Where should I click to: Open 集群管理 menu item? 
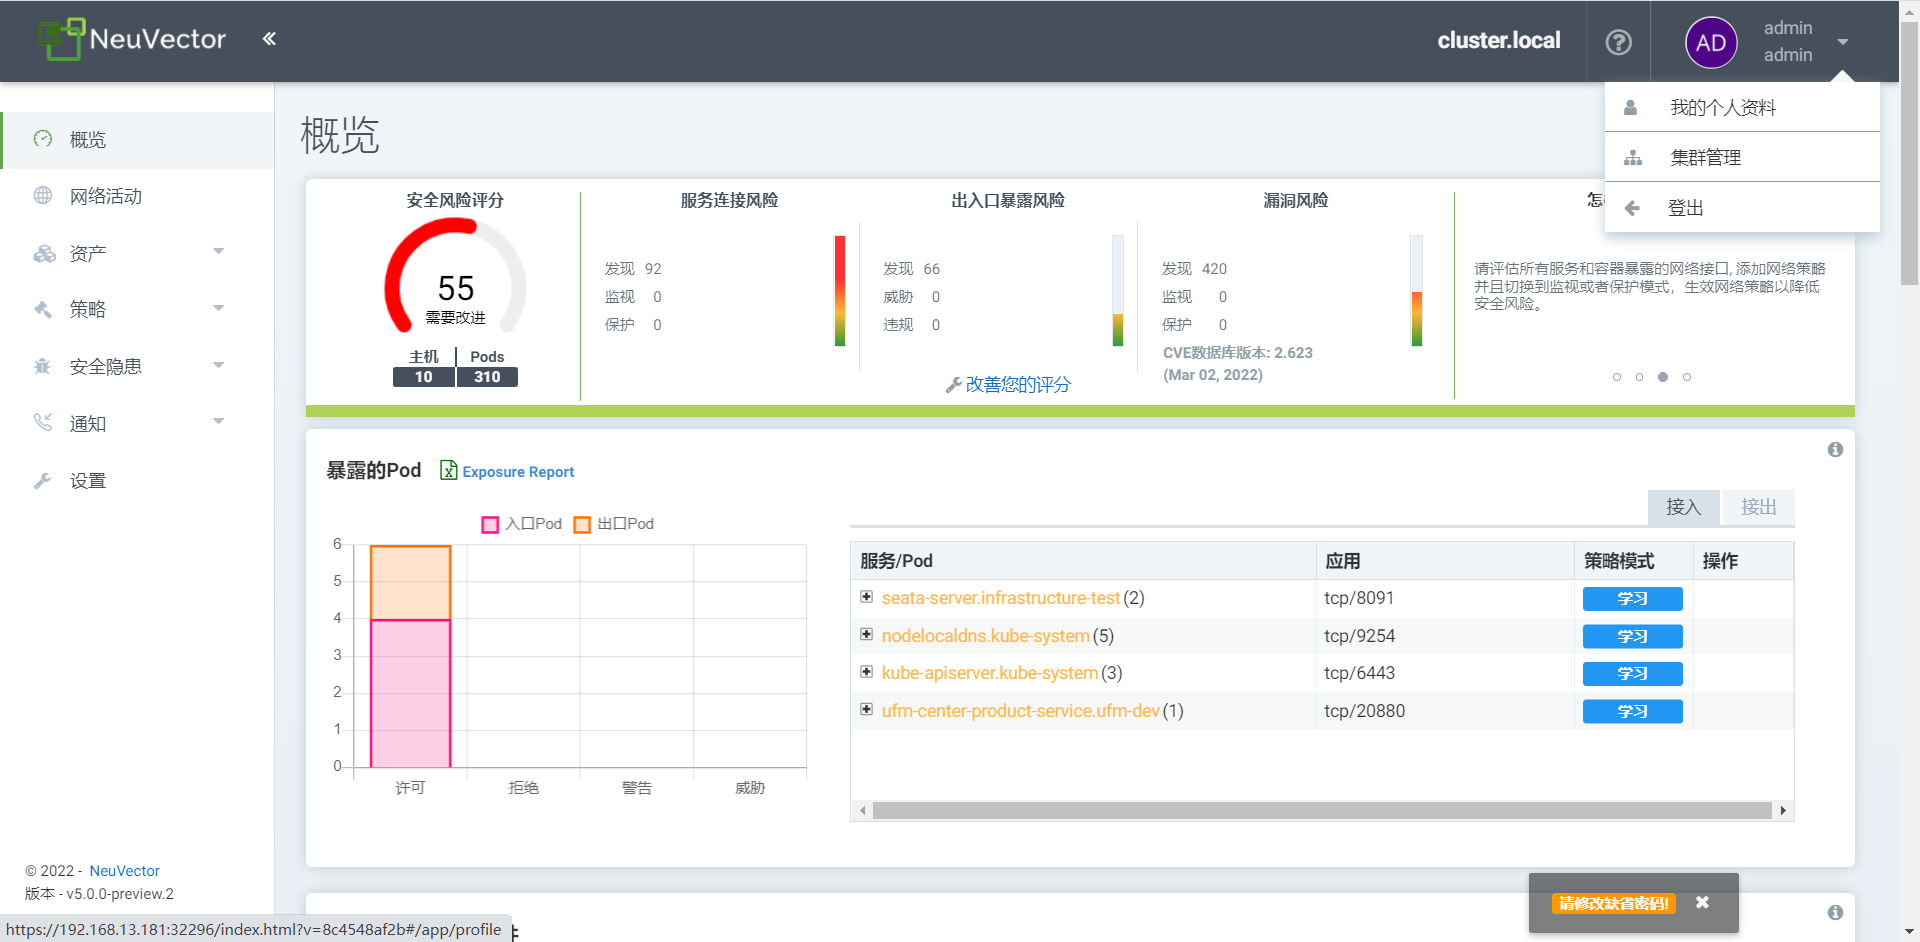point(1742,157)
